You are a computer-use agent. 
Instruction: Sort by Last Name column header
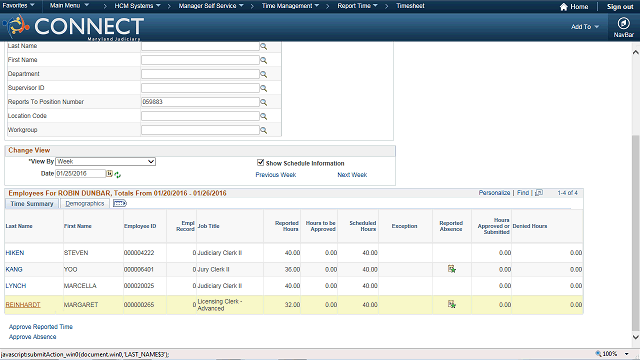pyautogui.click(x=19, y=226)
